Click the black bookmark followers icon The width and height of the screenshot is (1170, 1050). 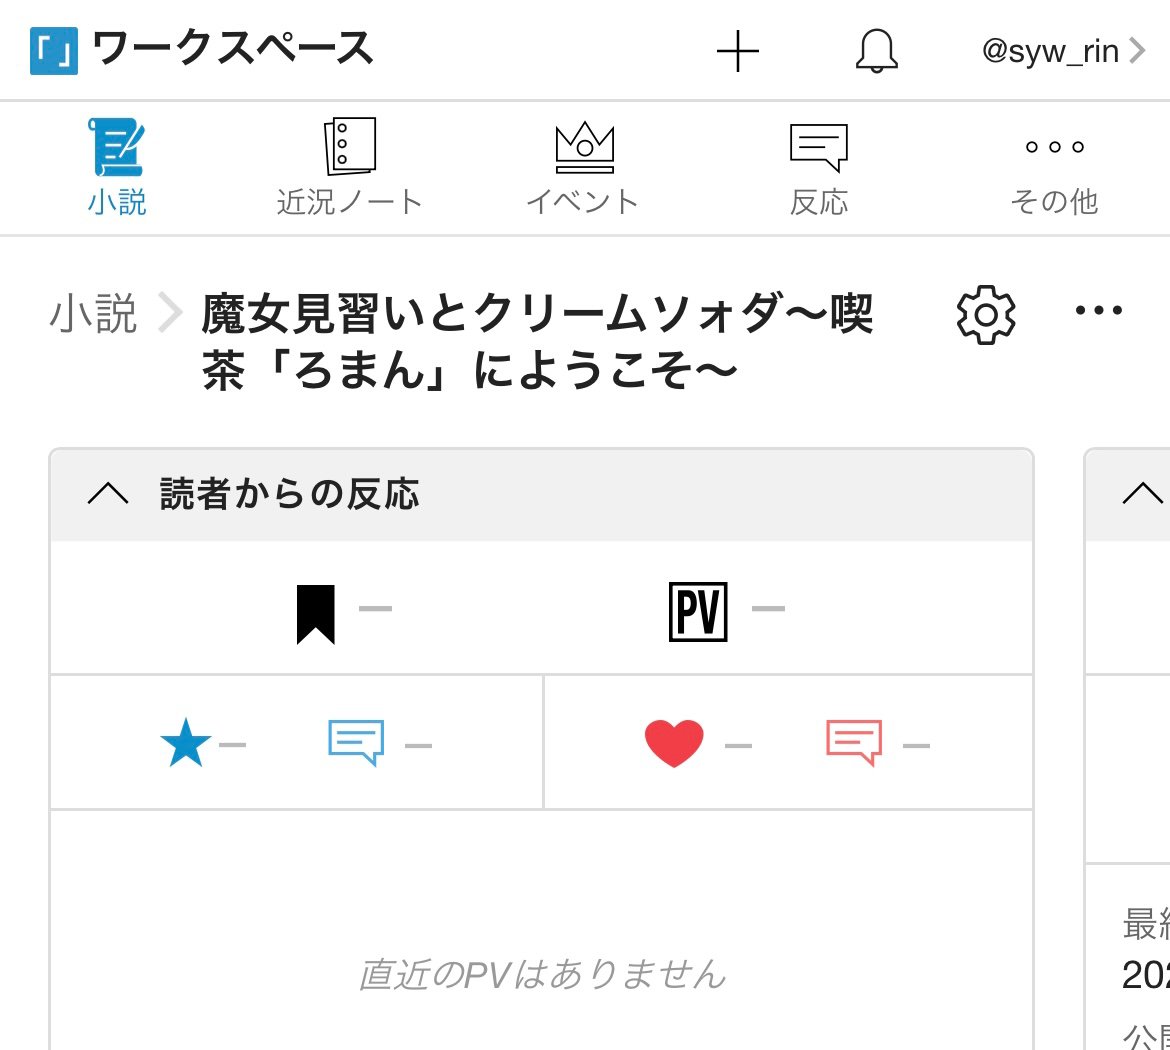(x=316, y=614)
